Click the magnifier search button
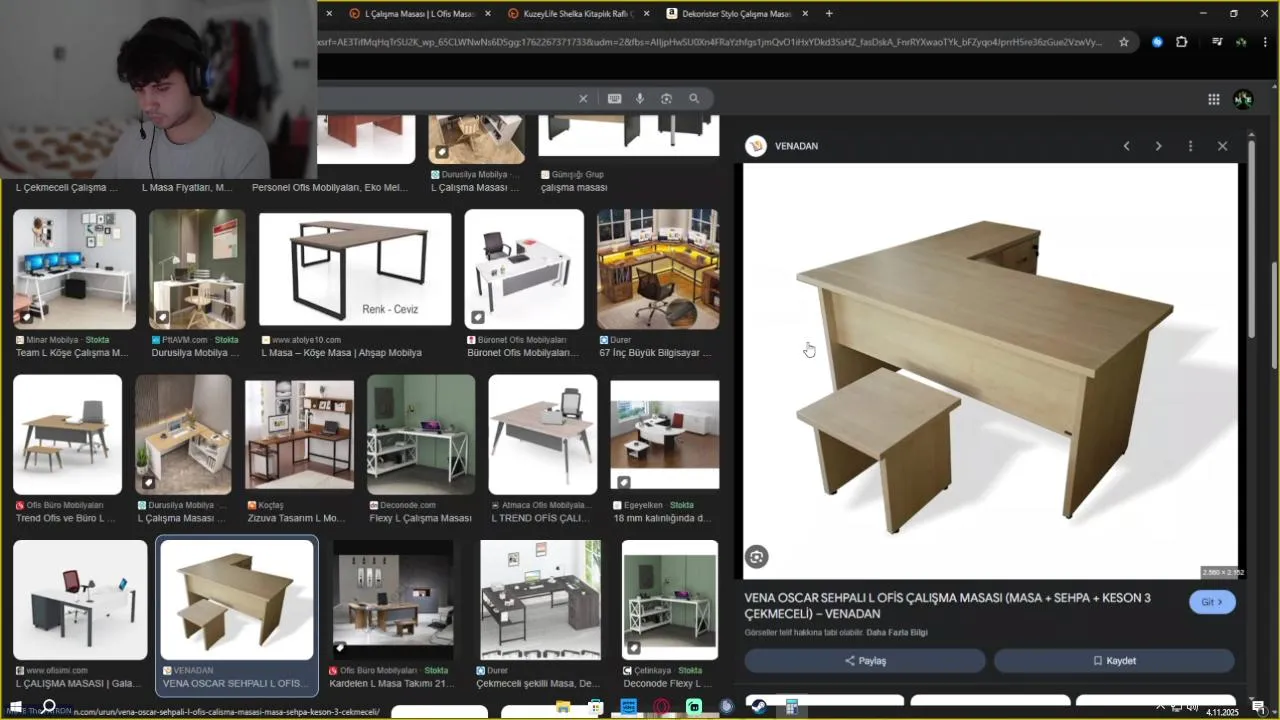The width and height of the screenshot is (1280, 720). 694,98
